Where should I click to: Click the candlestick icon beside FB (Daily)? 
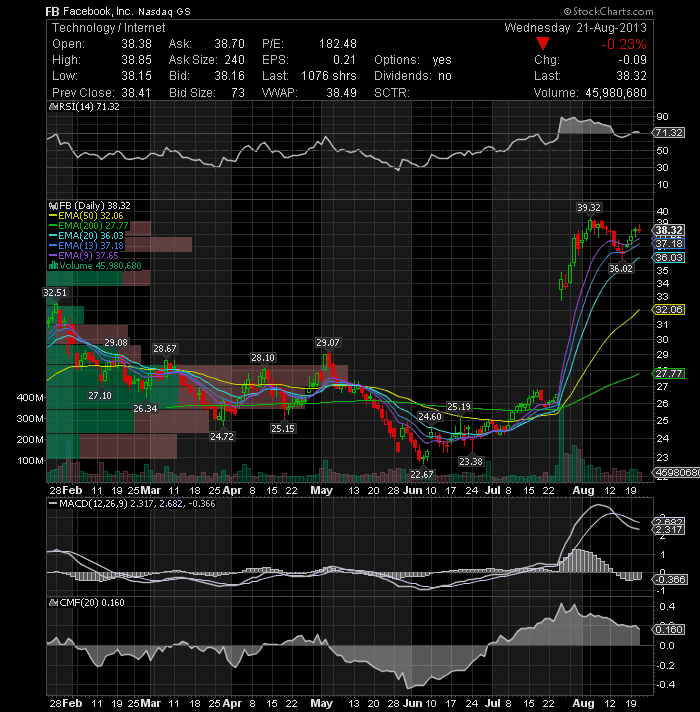coord(53,206)
